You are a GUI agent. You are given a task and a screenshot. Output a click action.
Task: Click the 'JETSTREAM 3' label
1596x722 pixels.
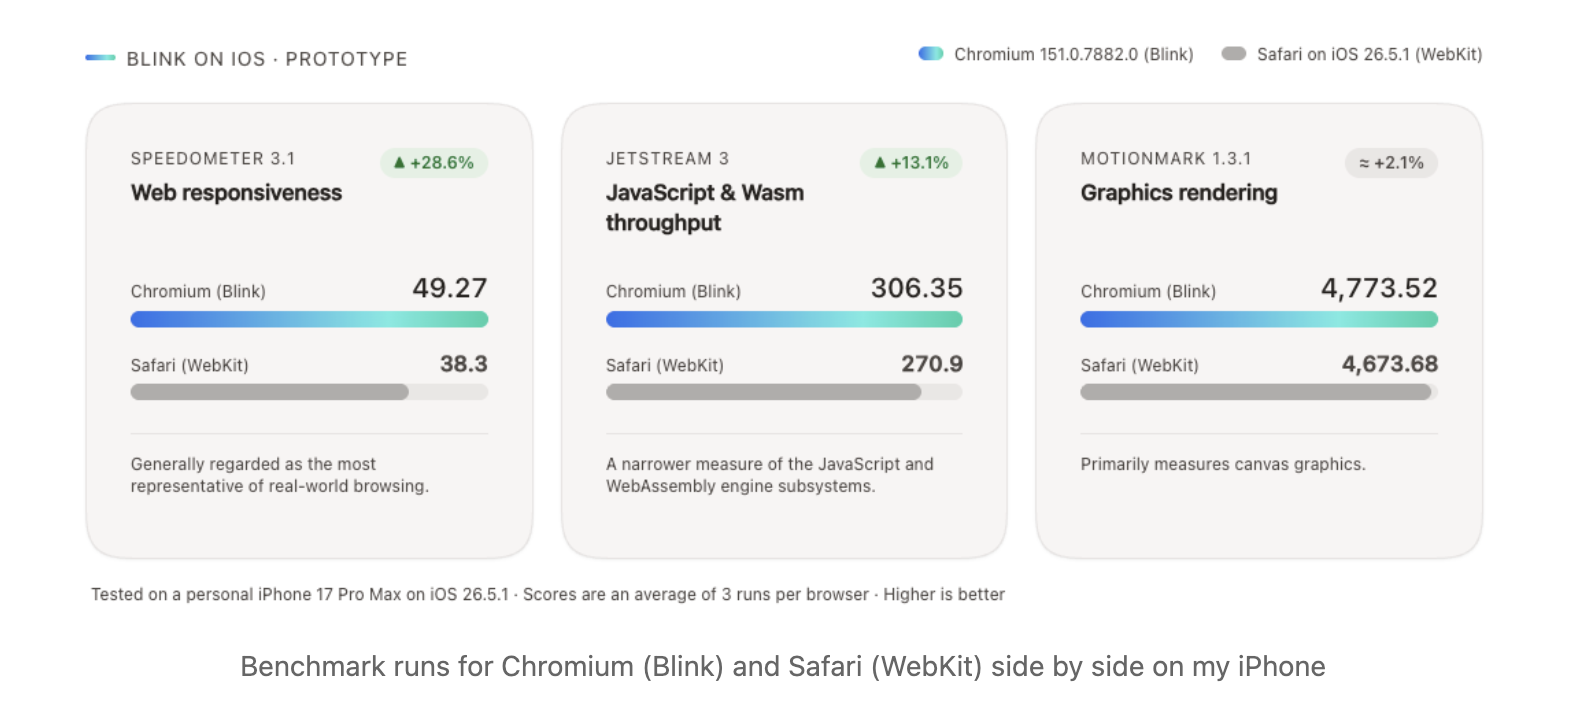click(x=667, y=158)
